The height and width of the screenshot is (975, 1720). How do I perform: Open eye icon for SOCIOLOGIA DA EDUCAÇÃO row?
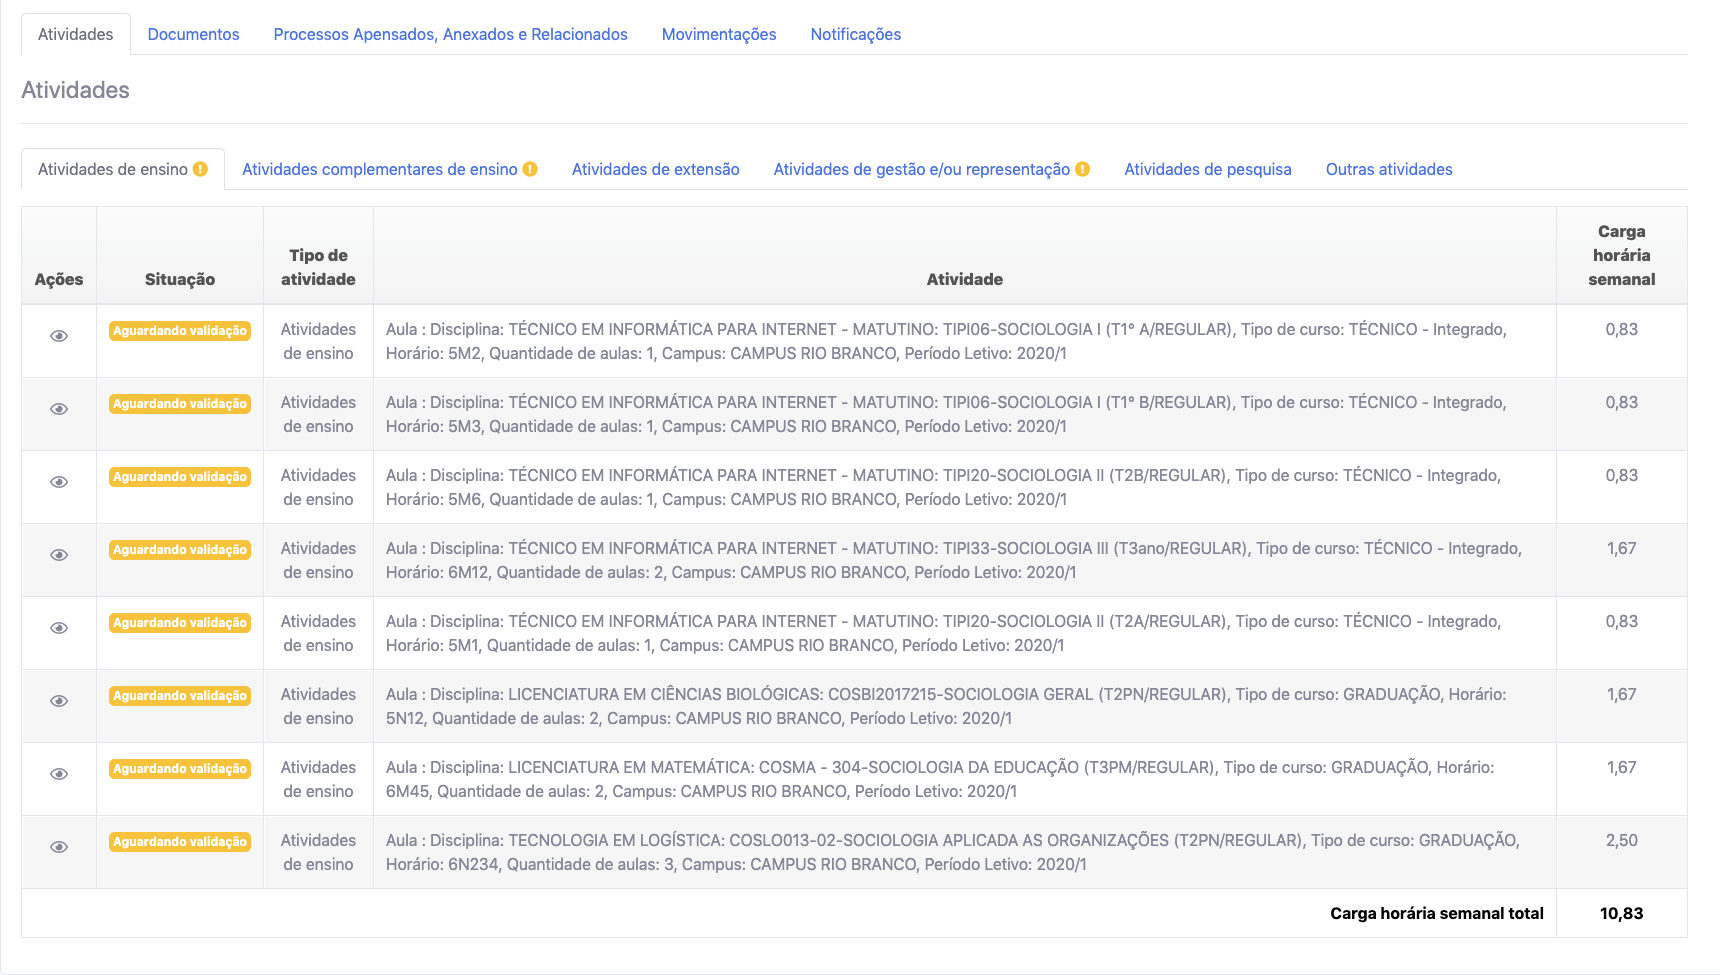coord(59,774)
